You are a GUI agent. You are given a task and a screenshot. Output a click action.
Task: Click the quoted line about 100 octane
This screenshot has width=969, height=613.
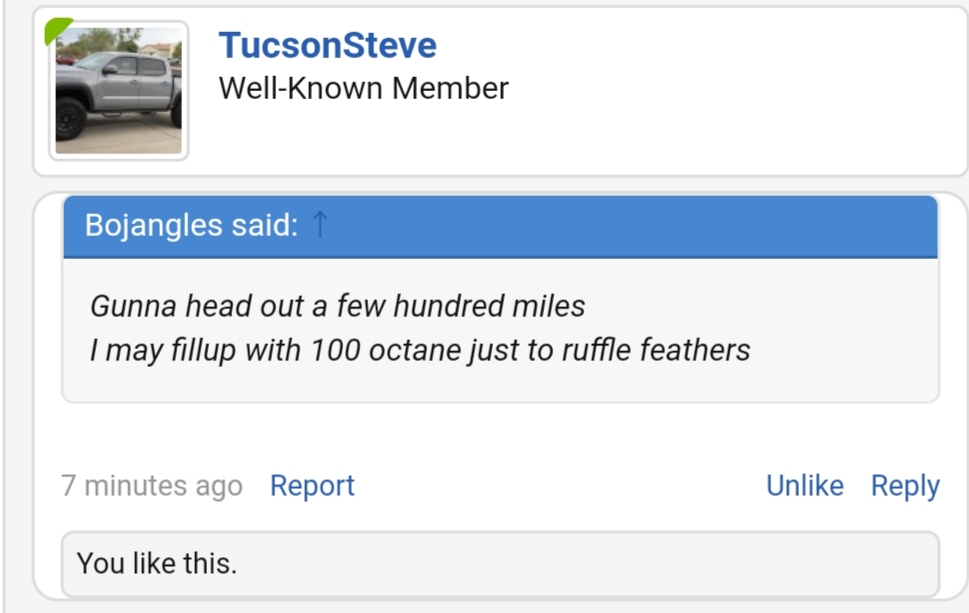(420, 350)
